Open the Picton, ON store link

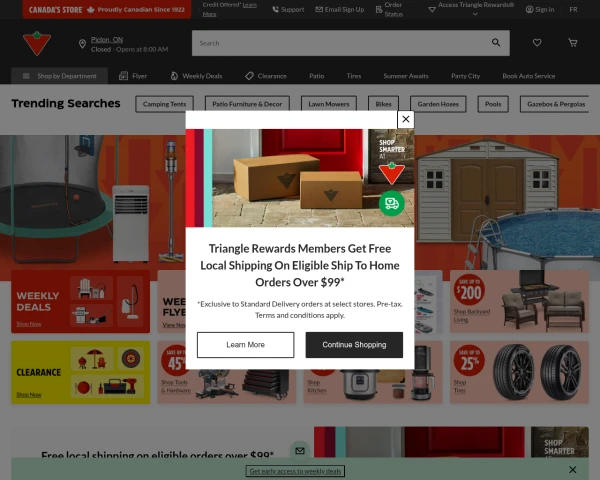point(107,39)
